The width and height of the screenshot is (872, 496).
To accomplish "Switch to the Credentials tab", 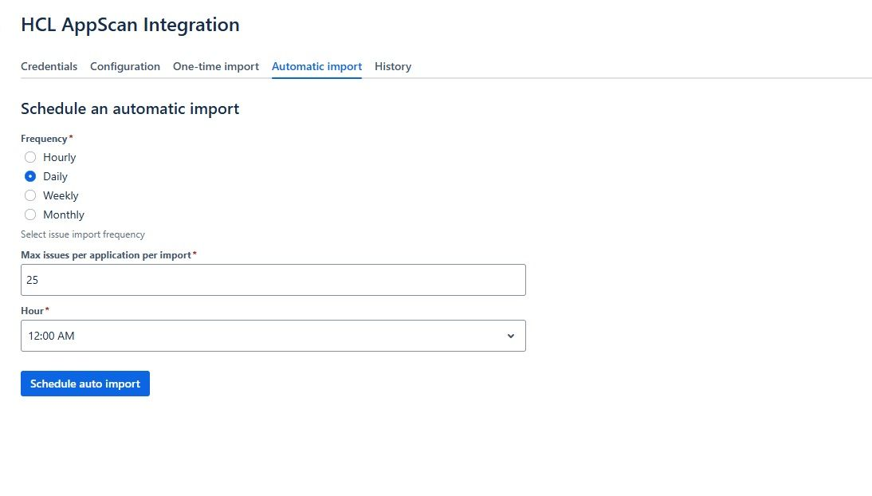I will pos(49,66).
